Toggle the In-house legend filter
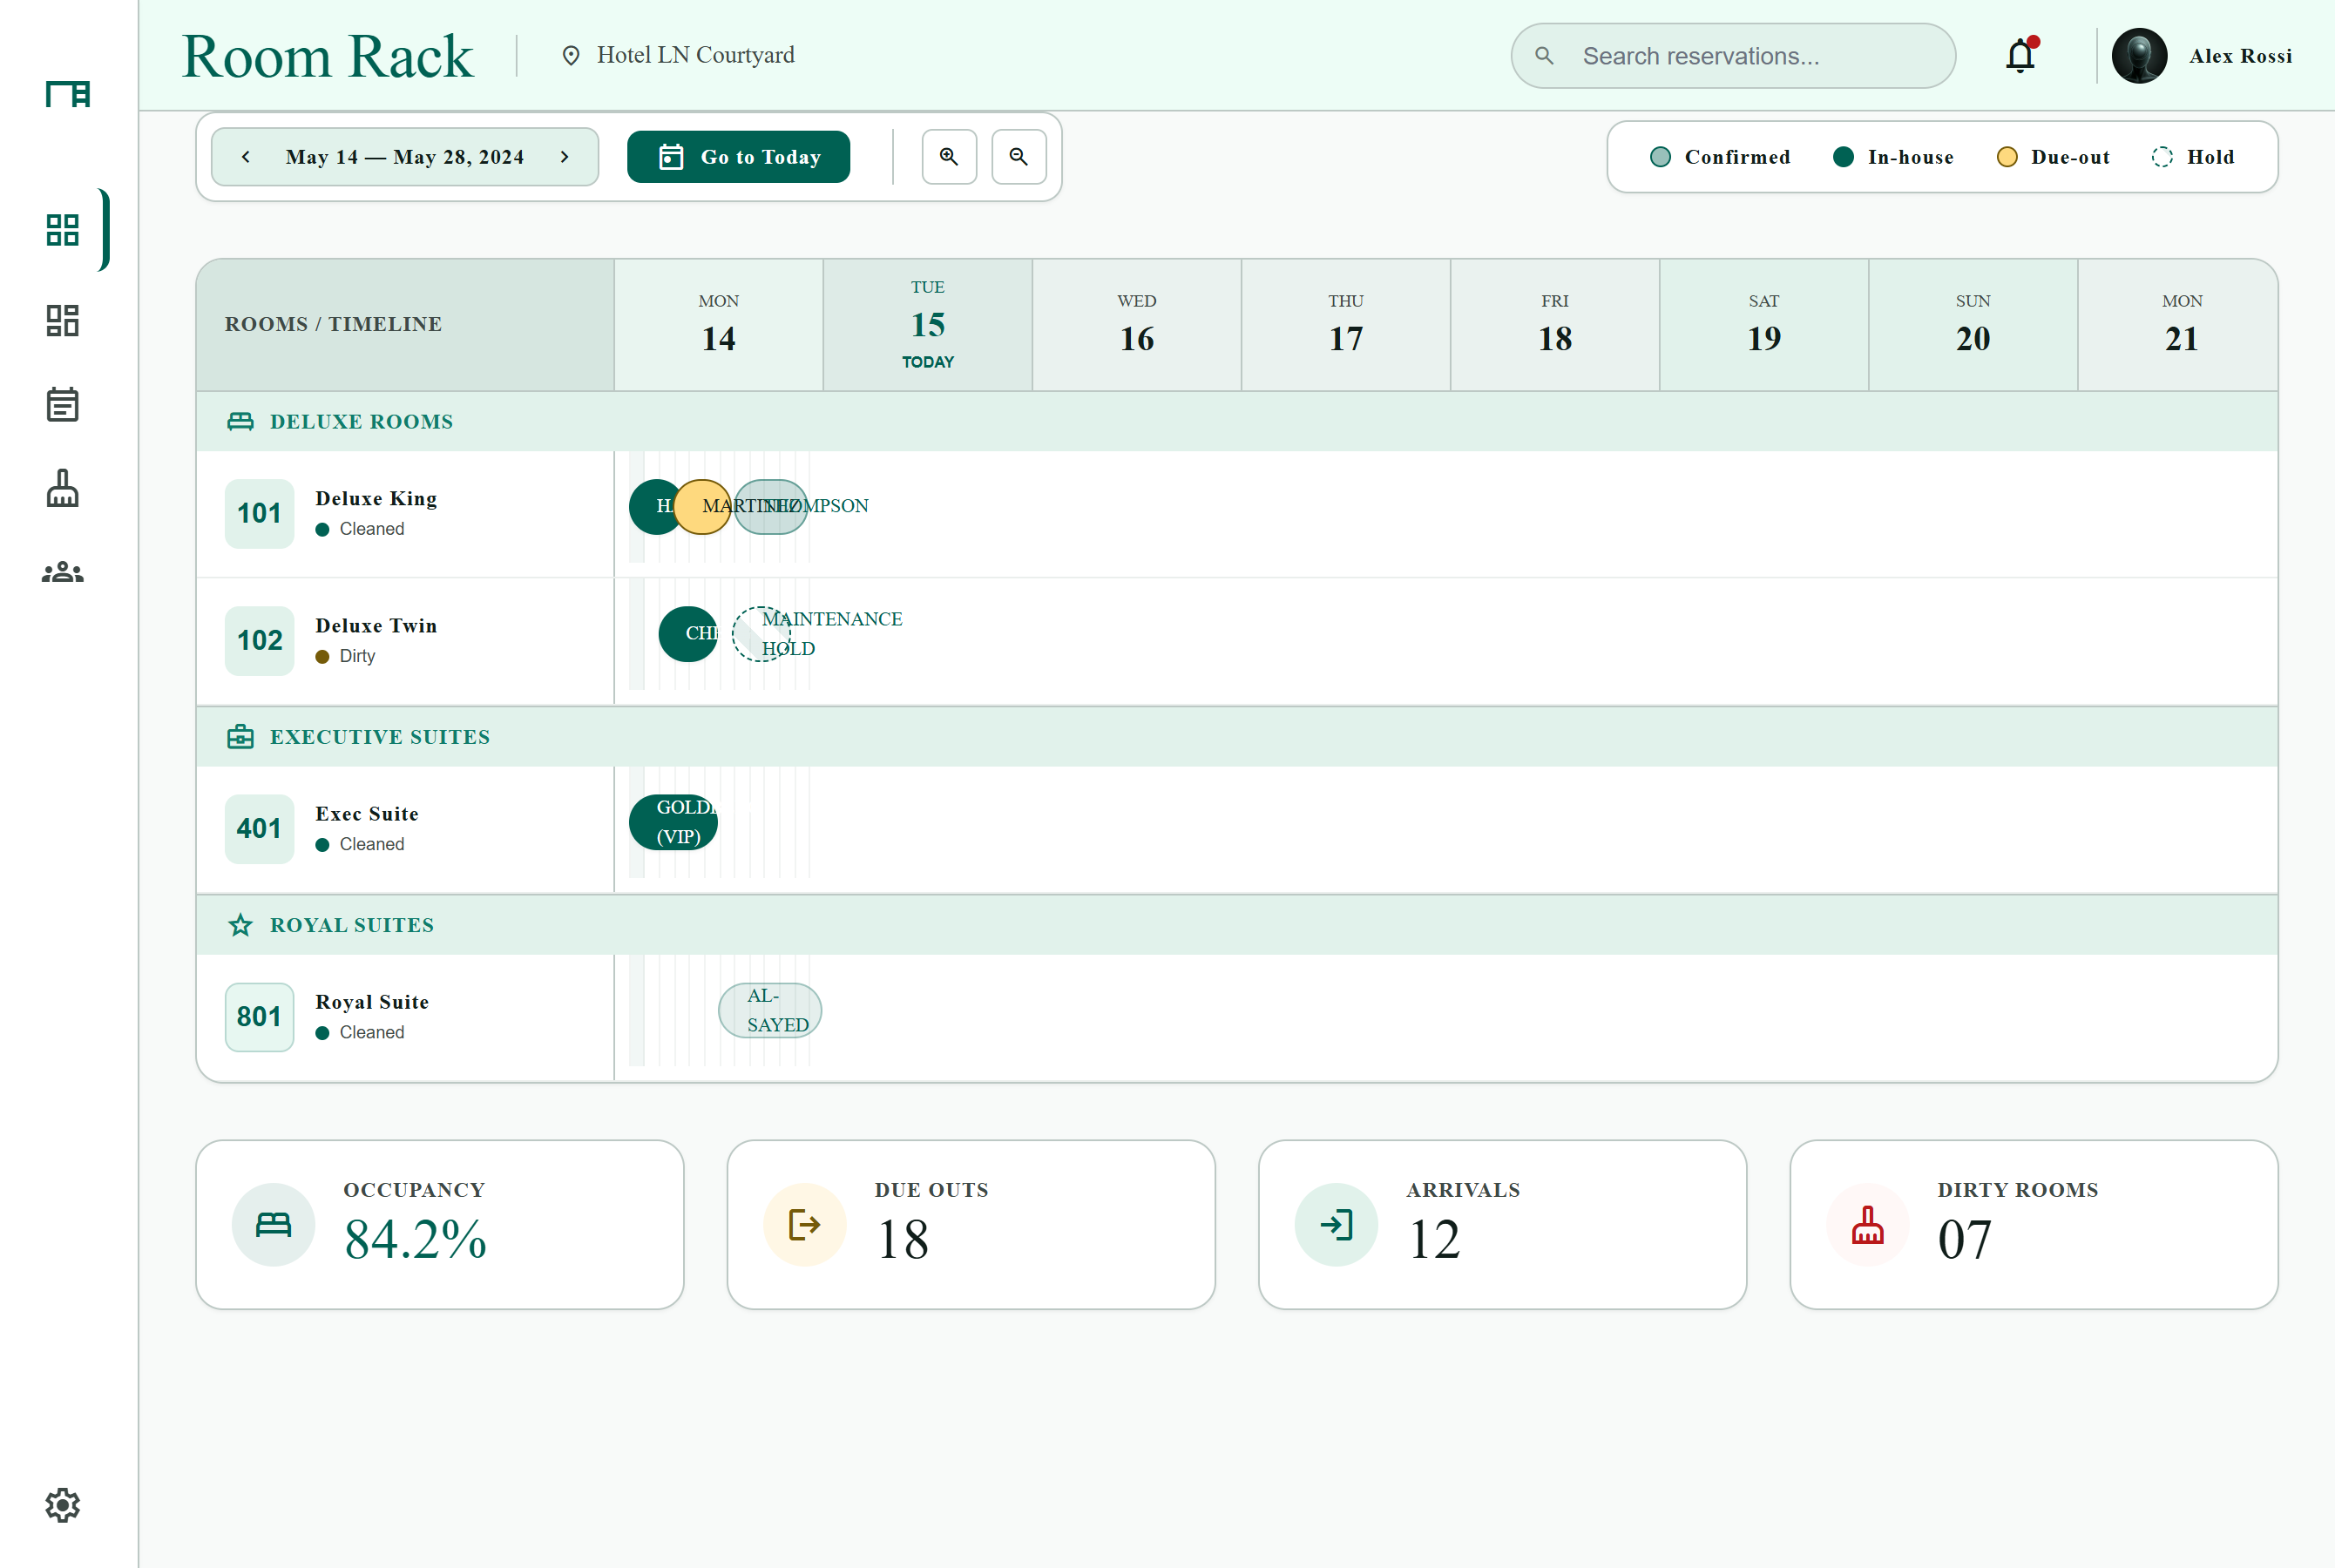Screen dimensions: 2335x1568 point(1893,157)
